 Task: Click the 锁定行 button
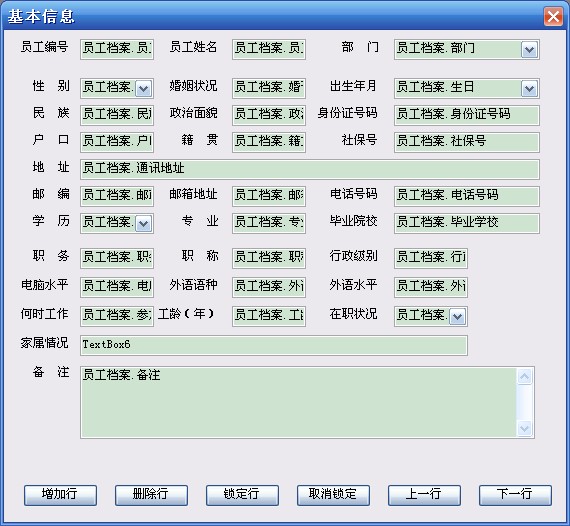[242, 495]
